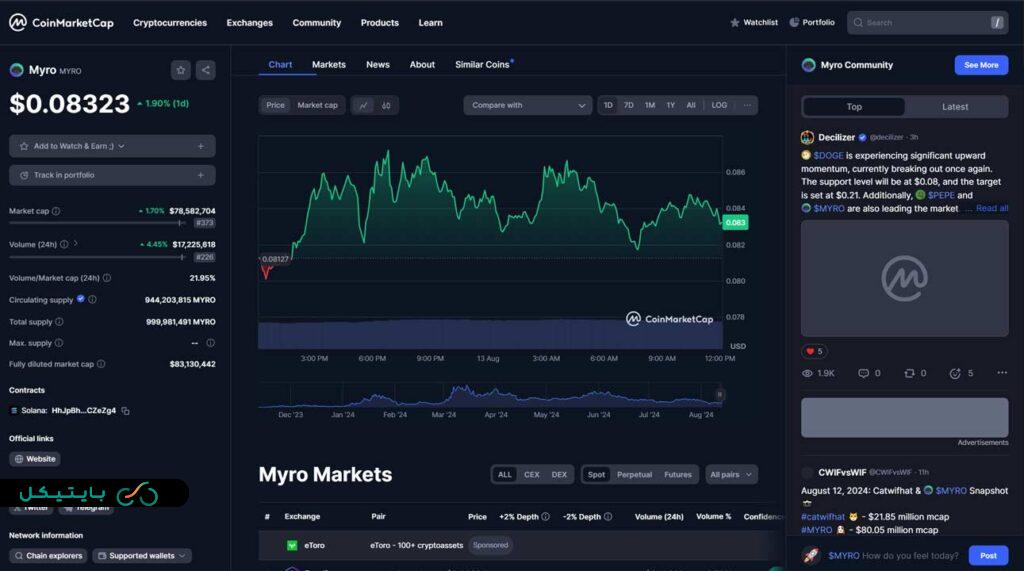This screenshot has height=571, width=1024.
Task: Expand the All pairs dropdown
Action: [x=731, y=475]
